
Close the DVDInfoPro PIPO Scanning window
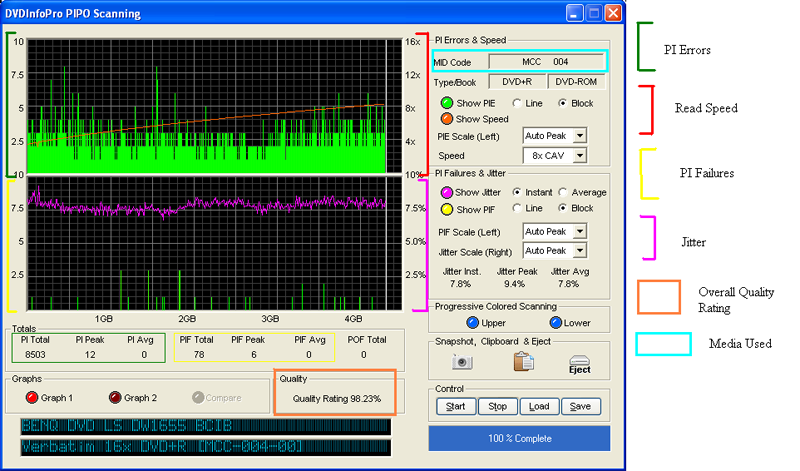click(614, 13)
